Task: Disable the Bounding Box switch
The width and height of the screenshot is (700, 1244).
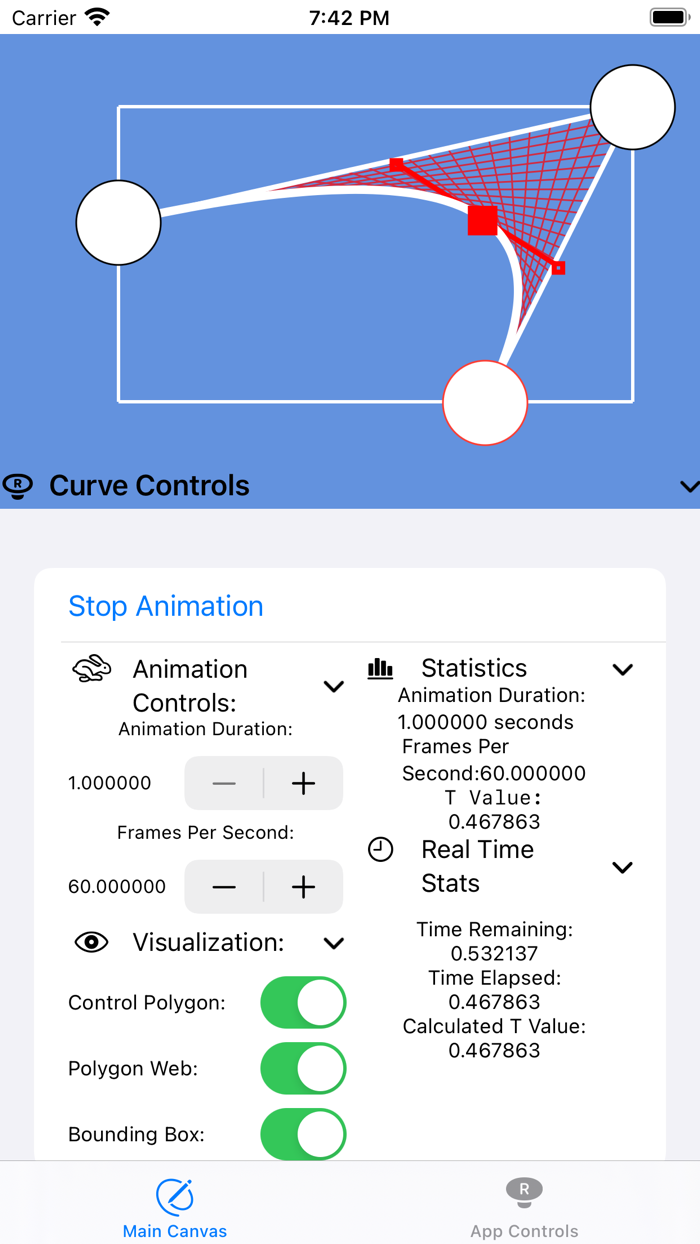Action: coord(303,1134)
